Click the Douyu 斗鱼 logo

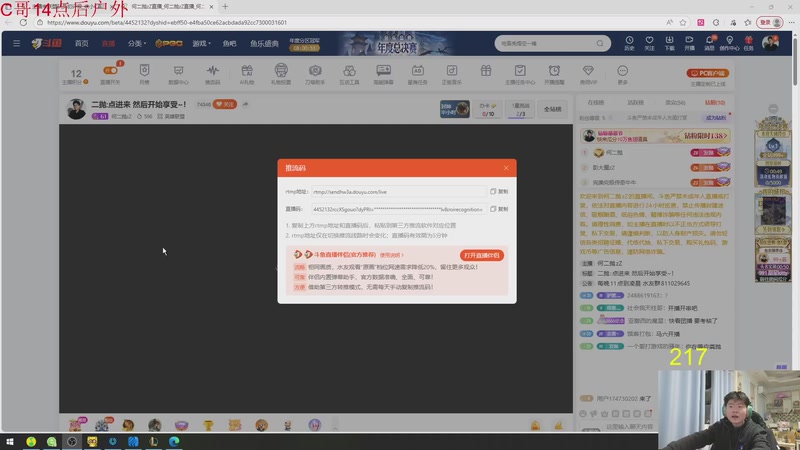click(46, 43)
